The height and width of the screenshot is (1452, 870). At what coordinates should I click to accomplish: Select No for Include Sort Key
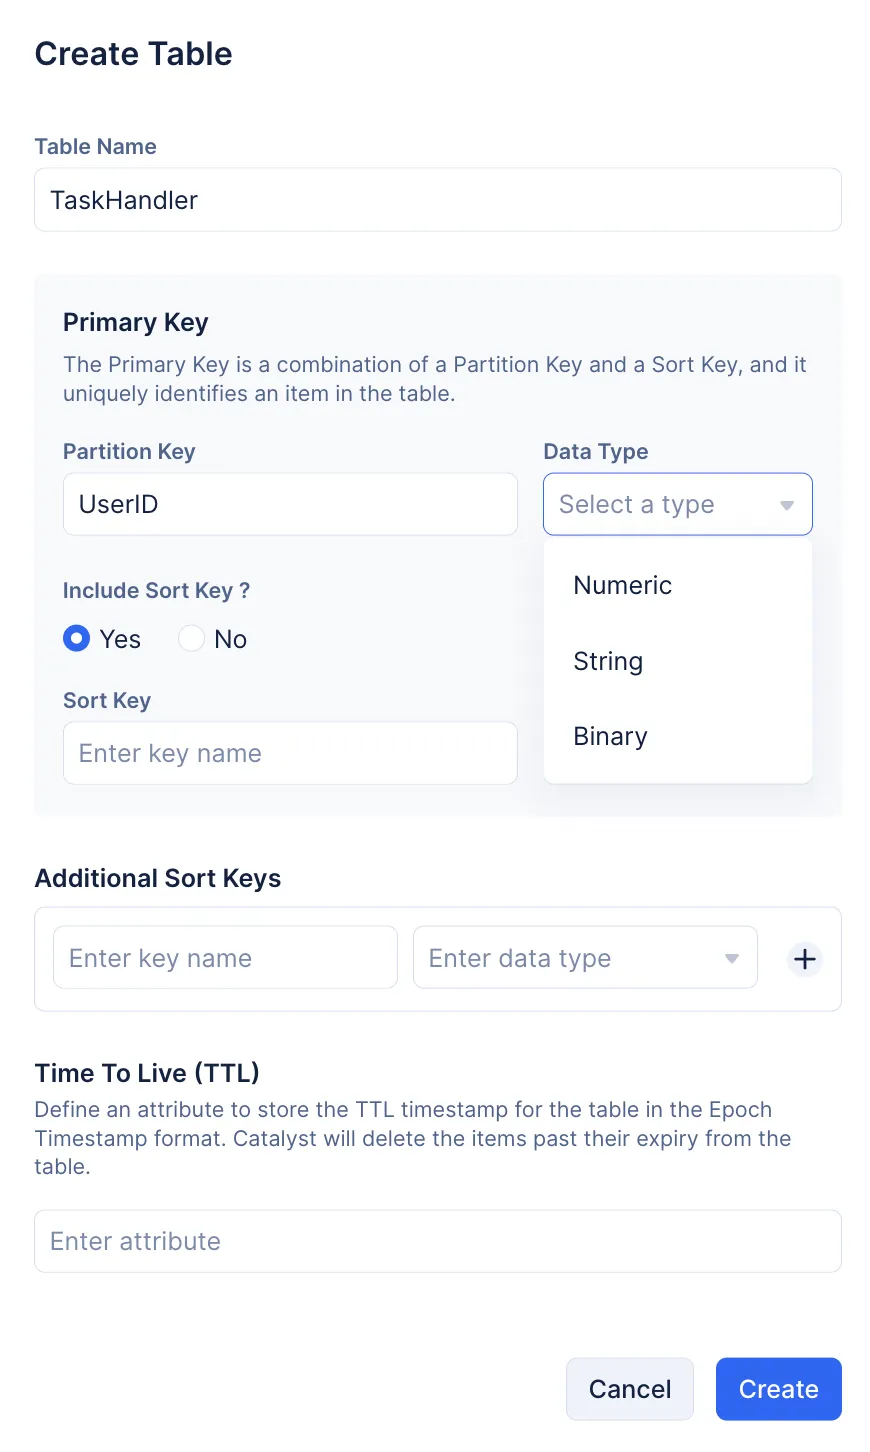tap(192, 639)
